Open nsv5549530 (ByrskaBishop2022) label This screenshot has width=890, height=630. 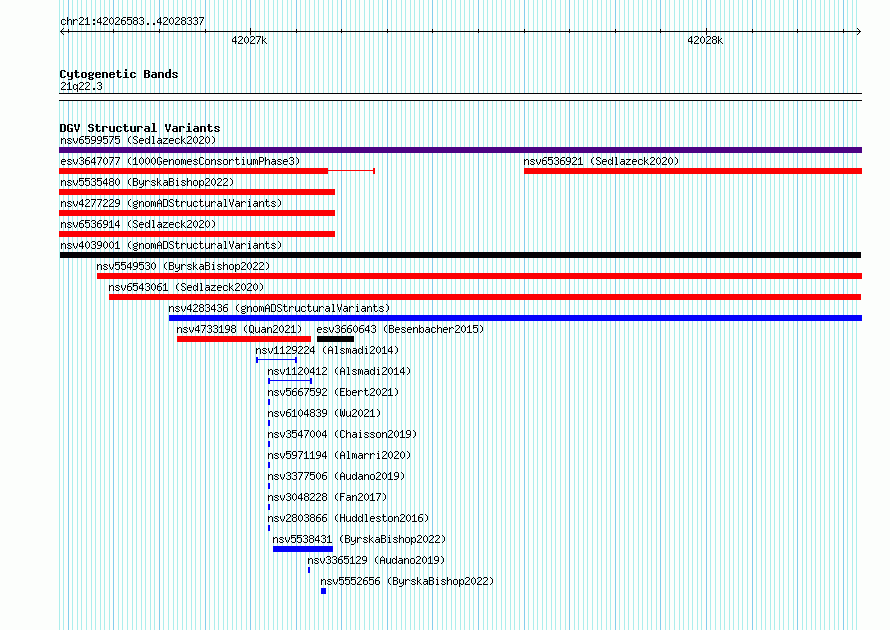[x=183, y=266]
